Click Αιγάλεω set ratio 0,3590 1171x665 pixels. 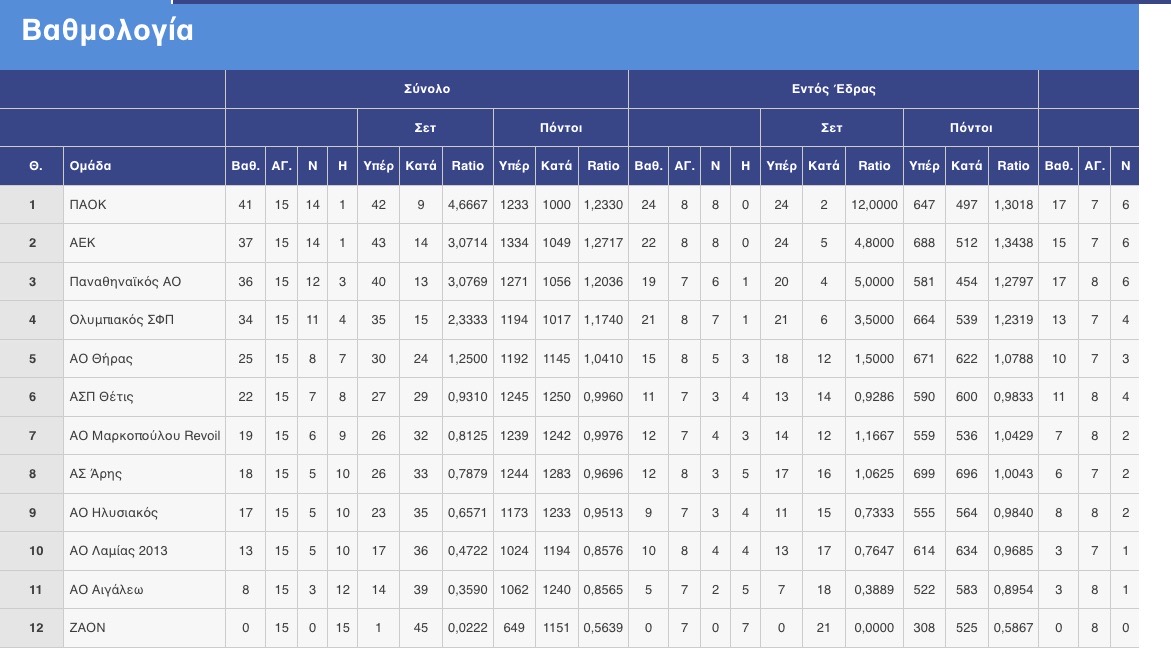click(x=468, y=590)
